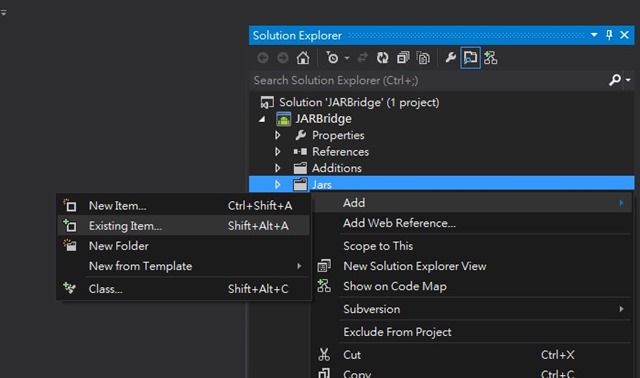The width and height of the screenshot is (640, 378).
Task: Collapse All nodes in Solution Explorer
Action: click(x=403, y=58)
